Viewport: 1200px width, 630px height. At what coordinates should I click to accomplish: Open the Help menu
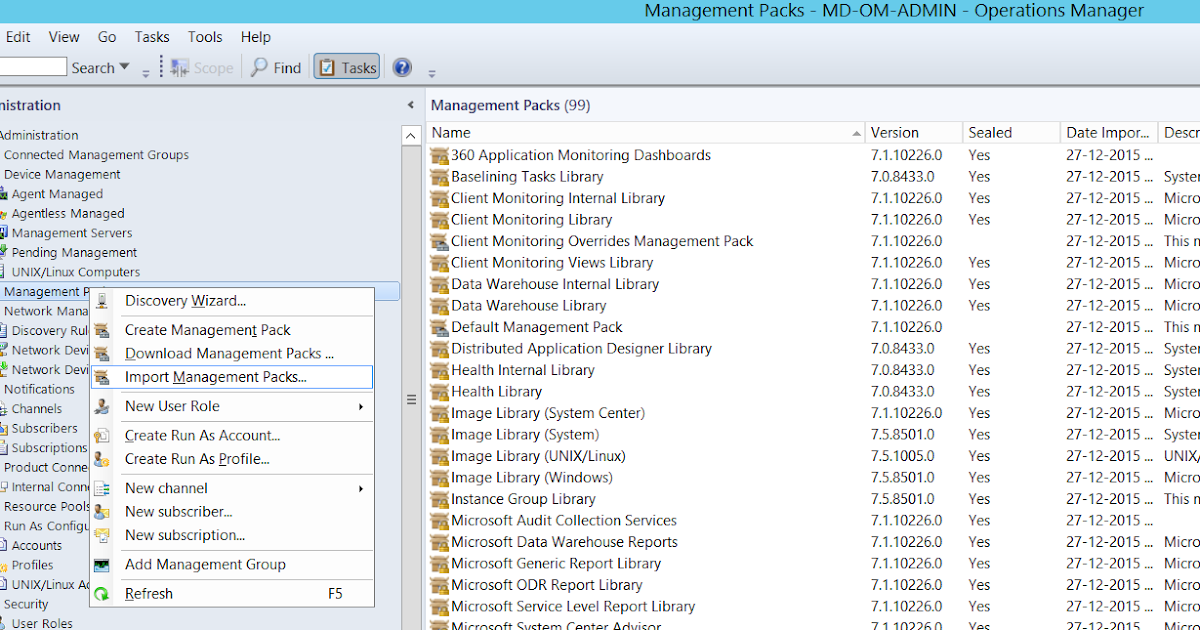point(255,37)
